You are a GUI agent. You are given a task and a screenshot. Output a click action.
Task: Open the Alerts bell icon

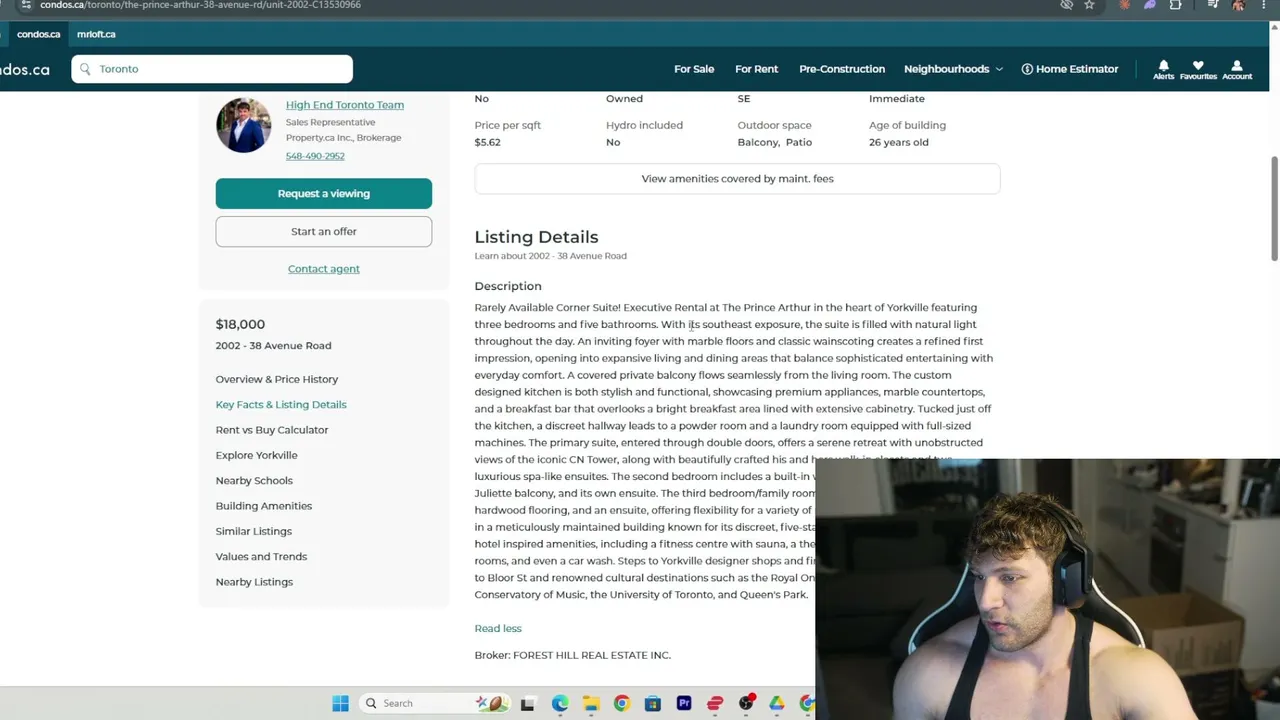click(x=1163, y=66)
